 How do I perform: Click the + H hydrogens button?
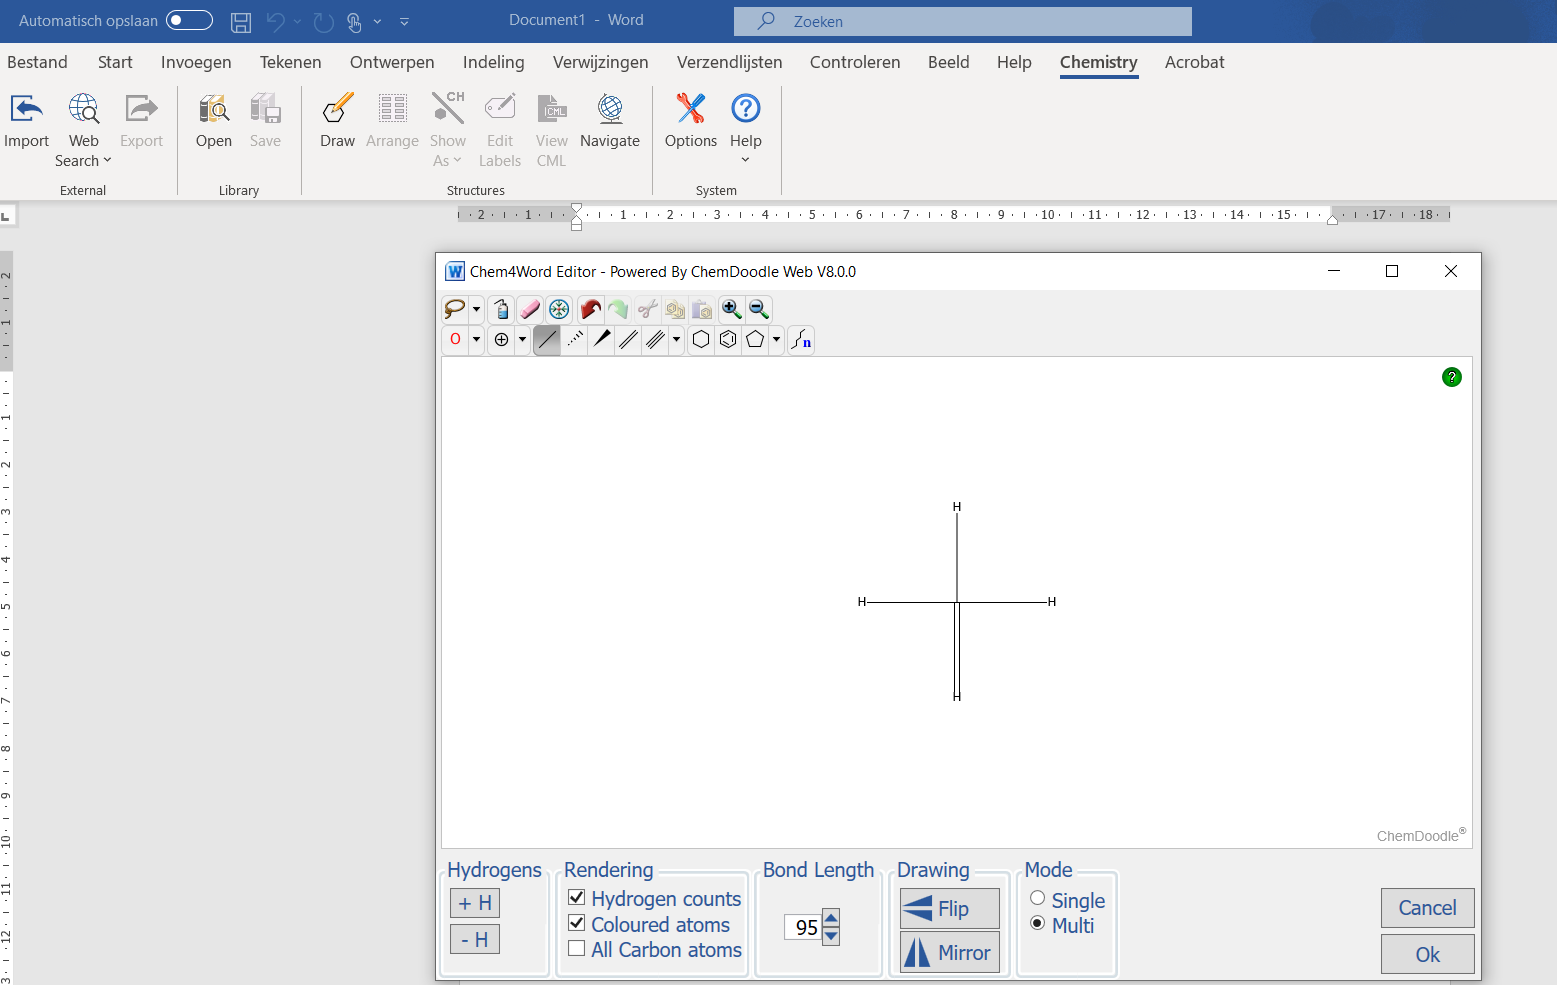pos(475,903)
